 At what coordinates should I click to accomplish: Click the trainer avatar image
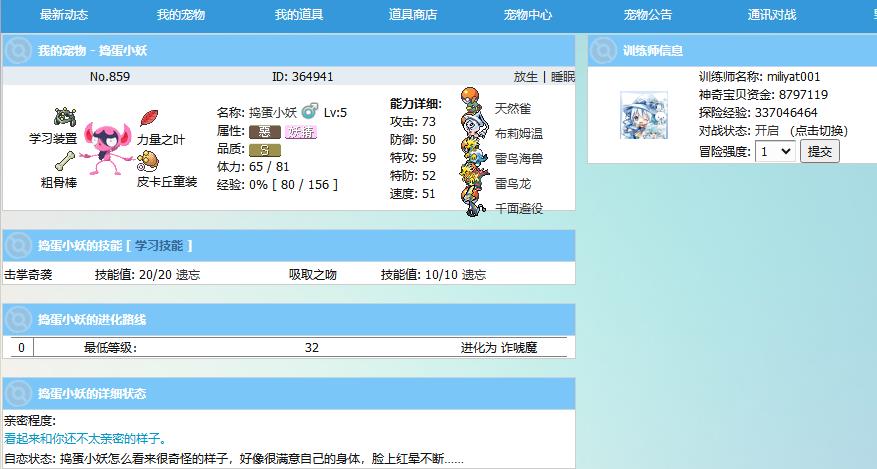point(644,115)
